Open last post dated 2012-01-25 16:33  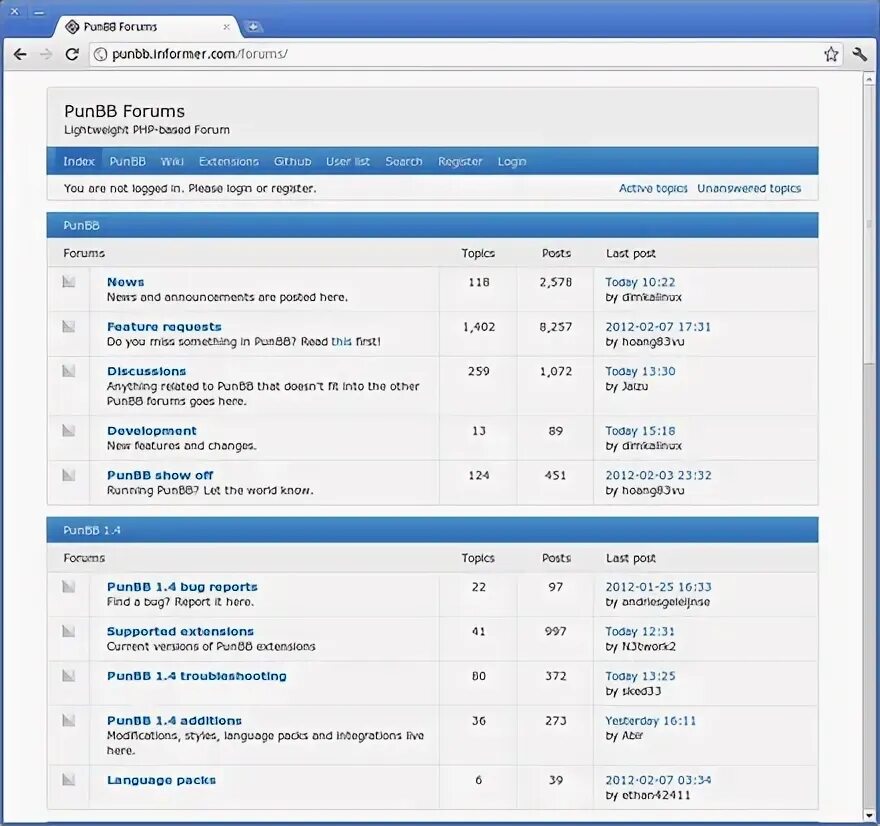[x=658, y=587]
